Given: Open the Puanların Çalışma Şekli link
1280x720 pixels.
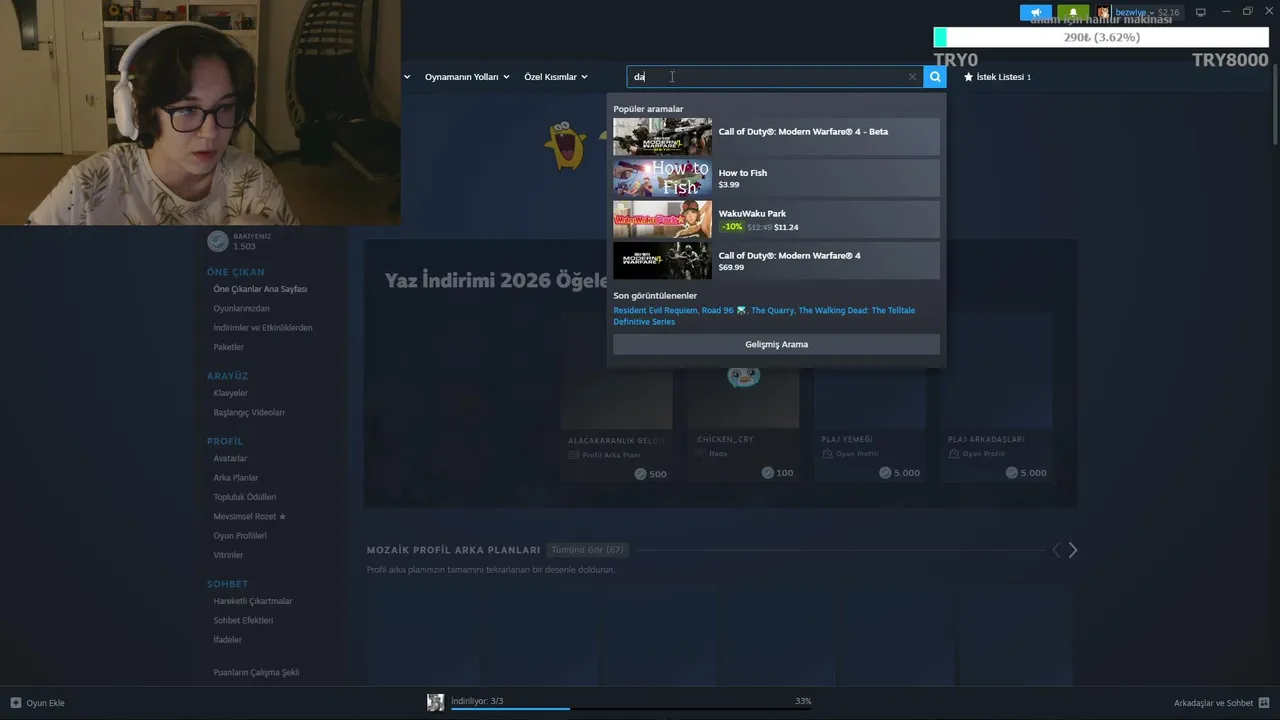Looking at the screenshot, I should pos(256,672).
